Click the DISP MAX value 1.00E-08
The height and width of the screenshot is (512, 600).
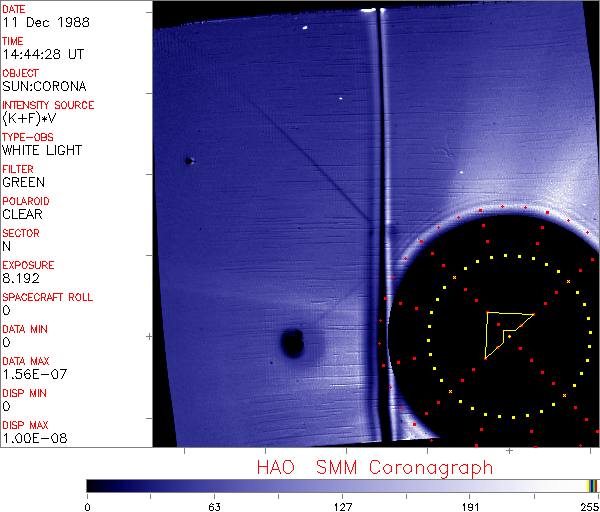point(35,438)
